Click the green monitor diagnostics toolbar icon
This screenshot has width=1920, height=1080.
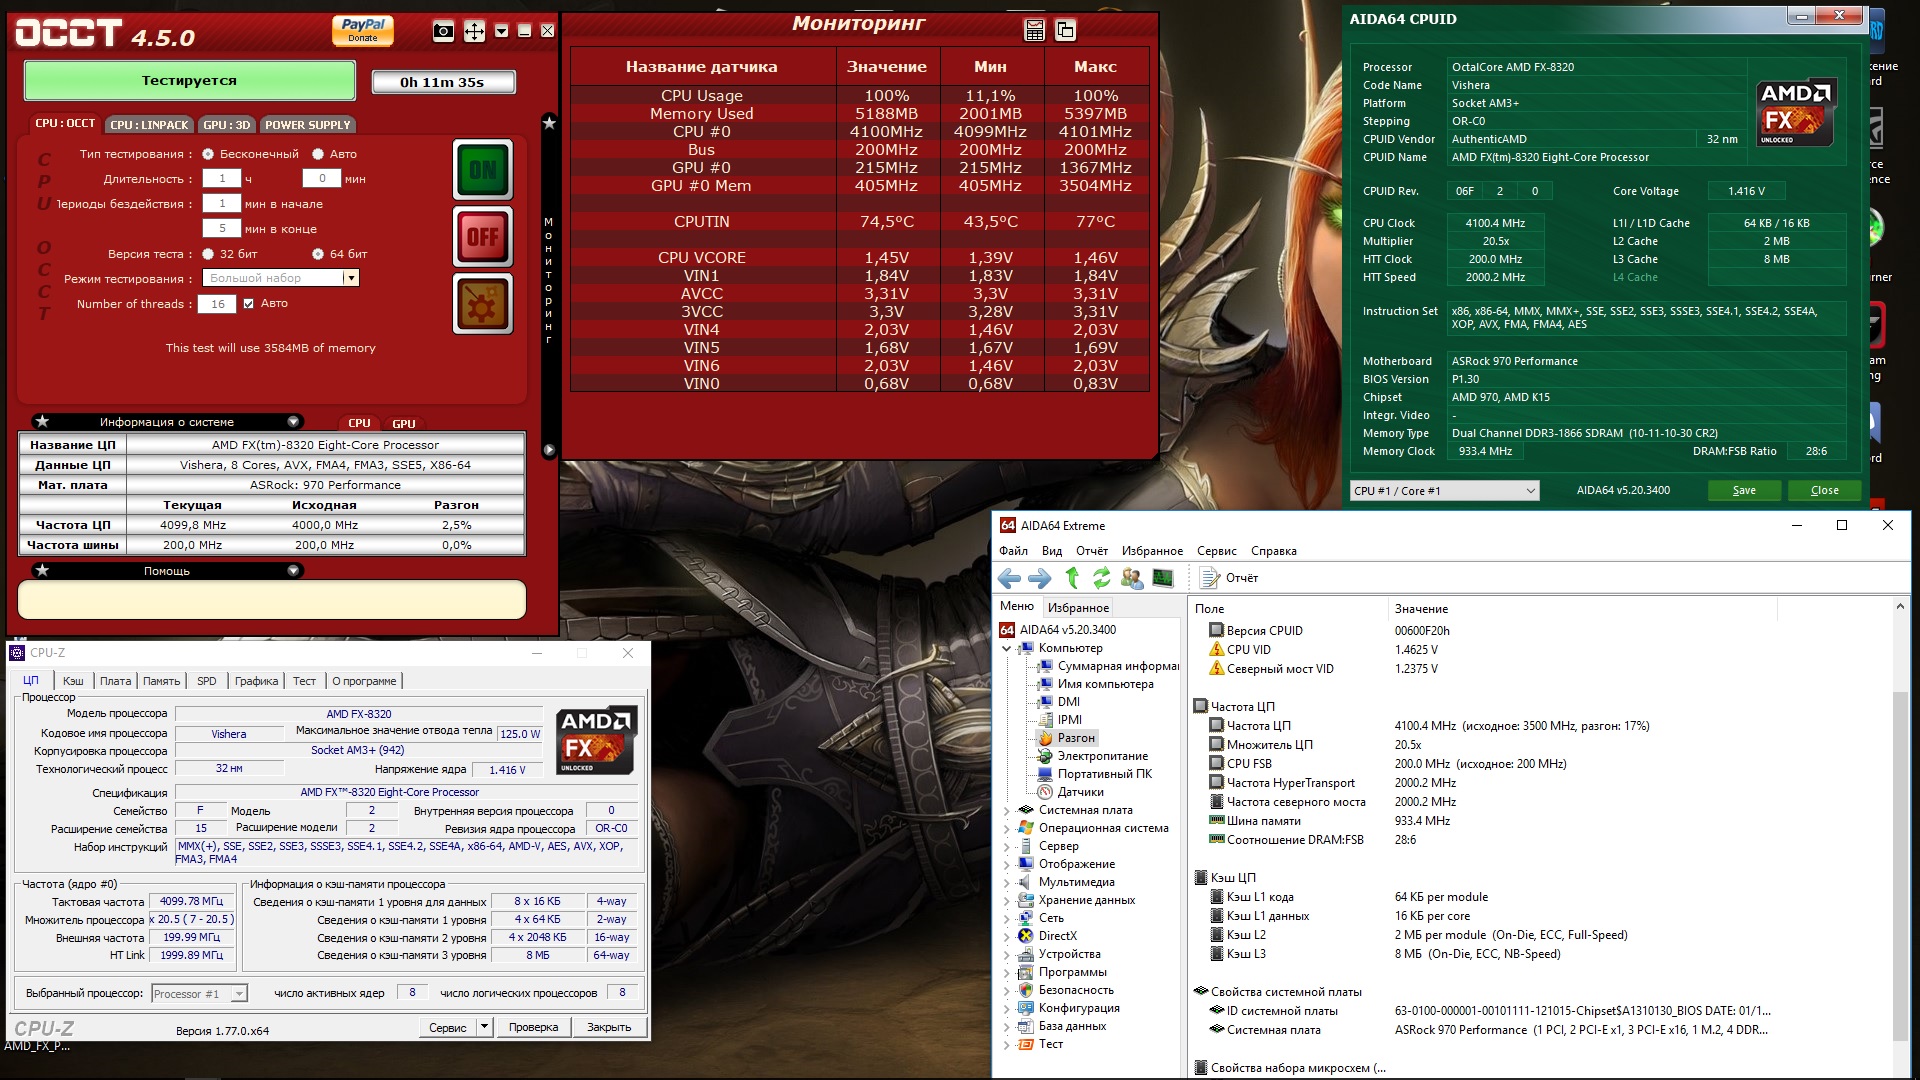pos(1162,578)
